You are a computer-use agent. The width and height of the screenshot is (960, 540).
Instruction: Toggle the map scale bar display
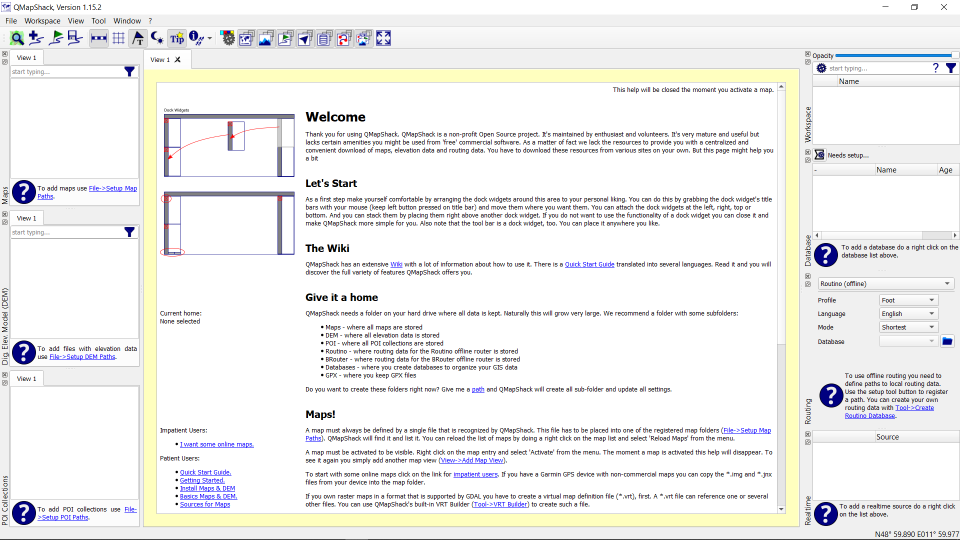(x=99, y=39)
